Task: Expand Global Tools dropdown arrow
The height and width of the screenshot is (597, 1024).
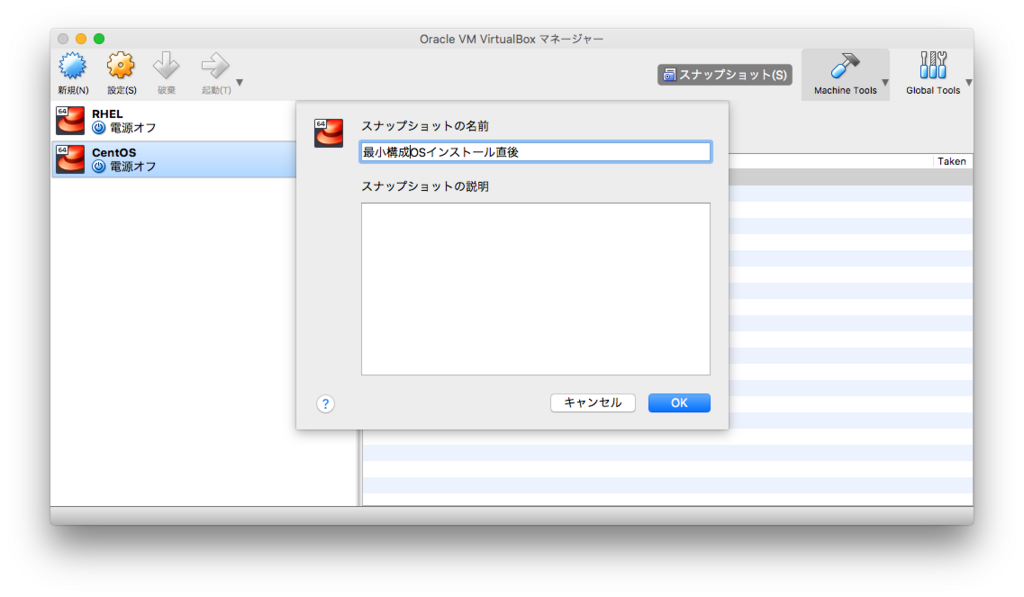Action: pos(969,82)
